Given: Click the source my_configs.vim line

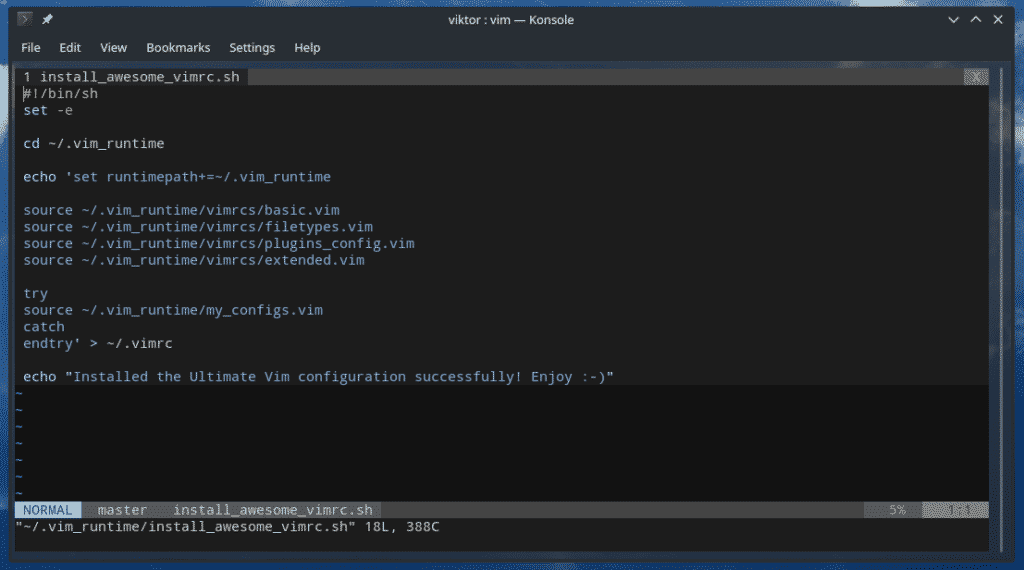Looking at the screenshot, I should tap(173, 310).
